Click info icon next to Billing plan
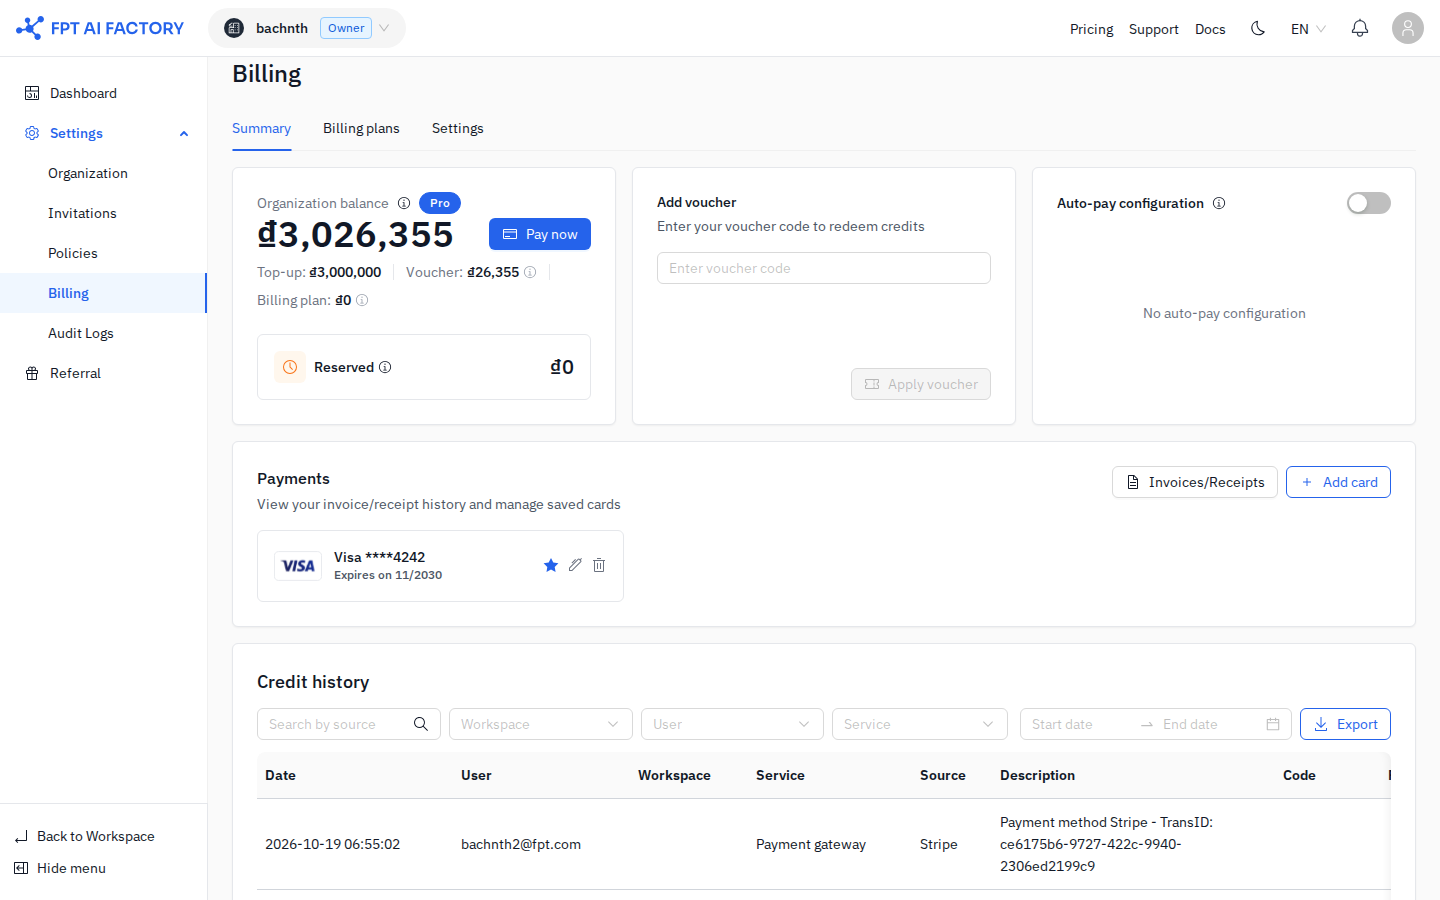Viewport: 1440px width, 900px height. coord(362,300)
